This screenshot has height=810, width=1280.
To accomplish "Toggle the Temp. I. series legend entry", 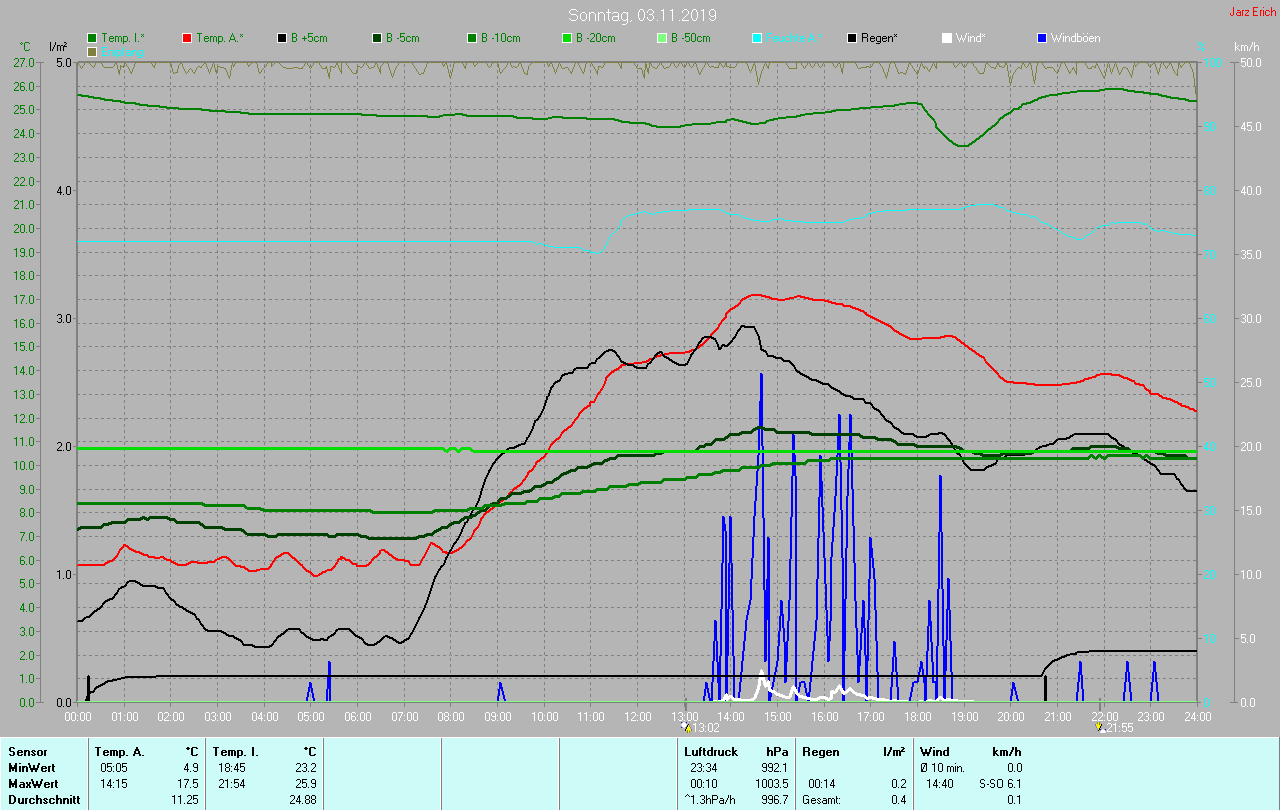I will 122,38.
